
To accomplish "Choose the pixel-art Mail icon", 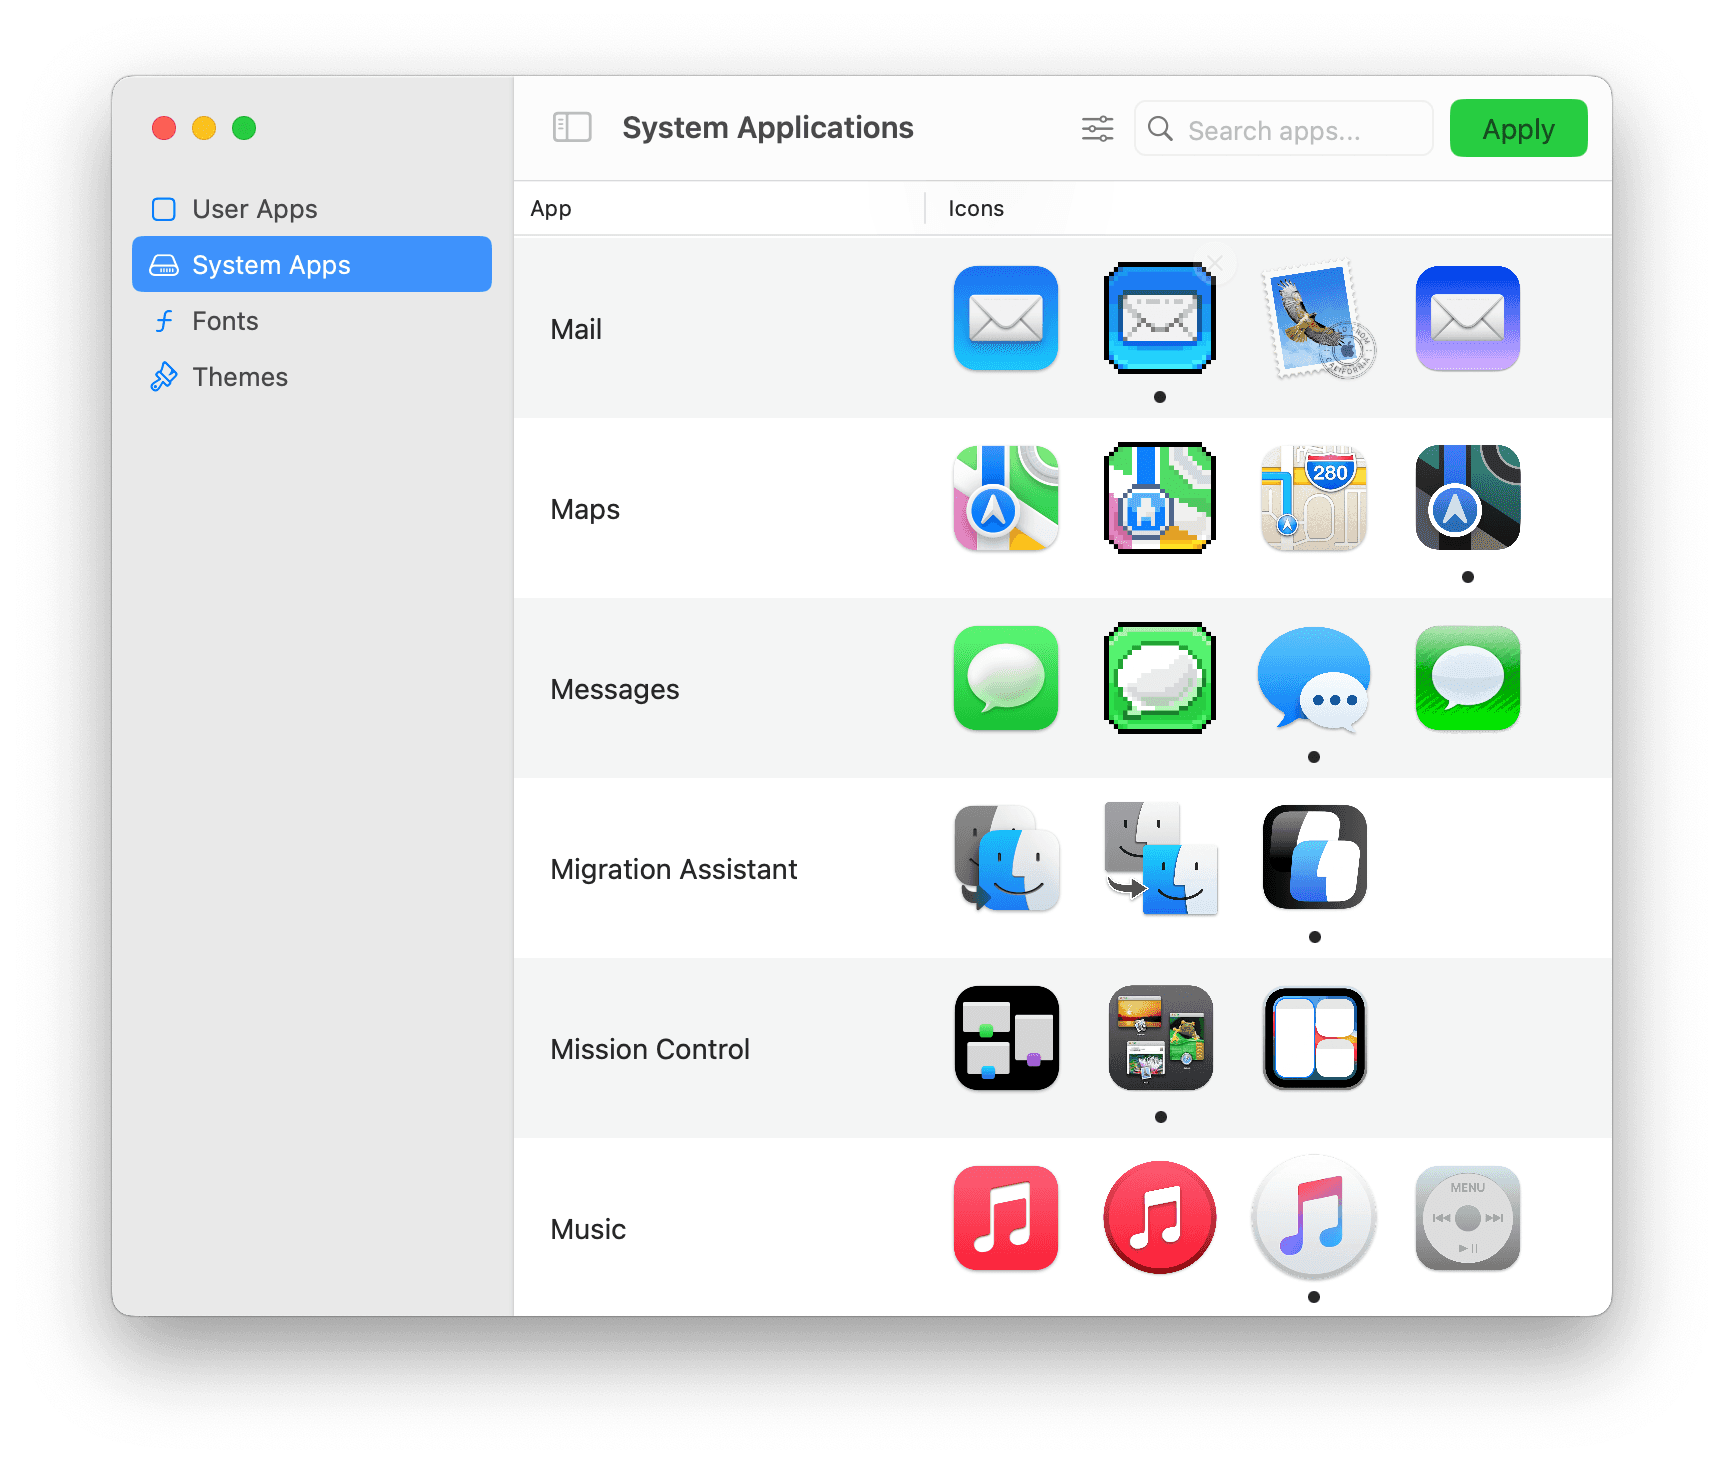I will [x=1160, y=318].
